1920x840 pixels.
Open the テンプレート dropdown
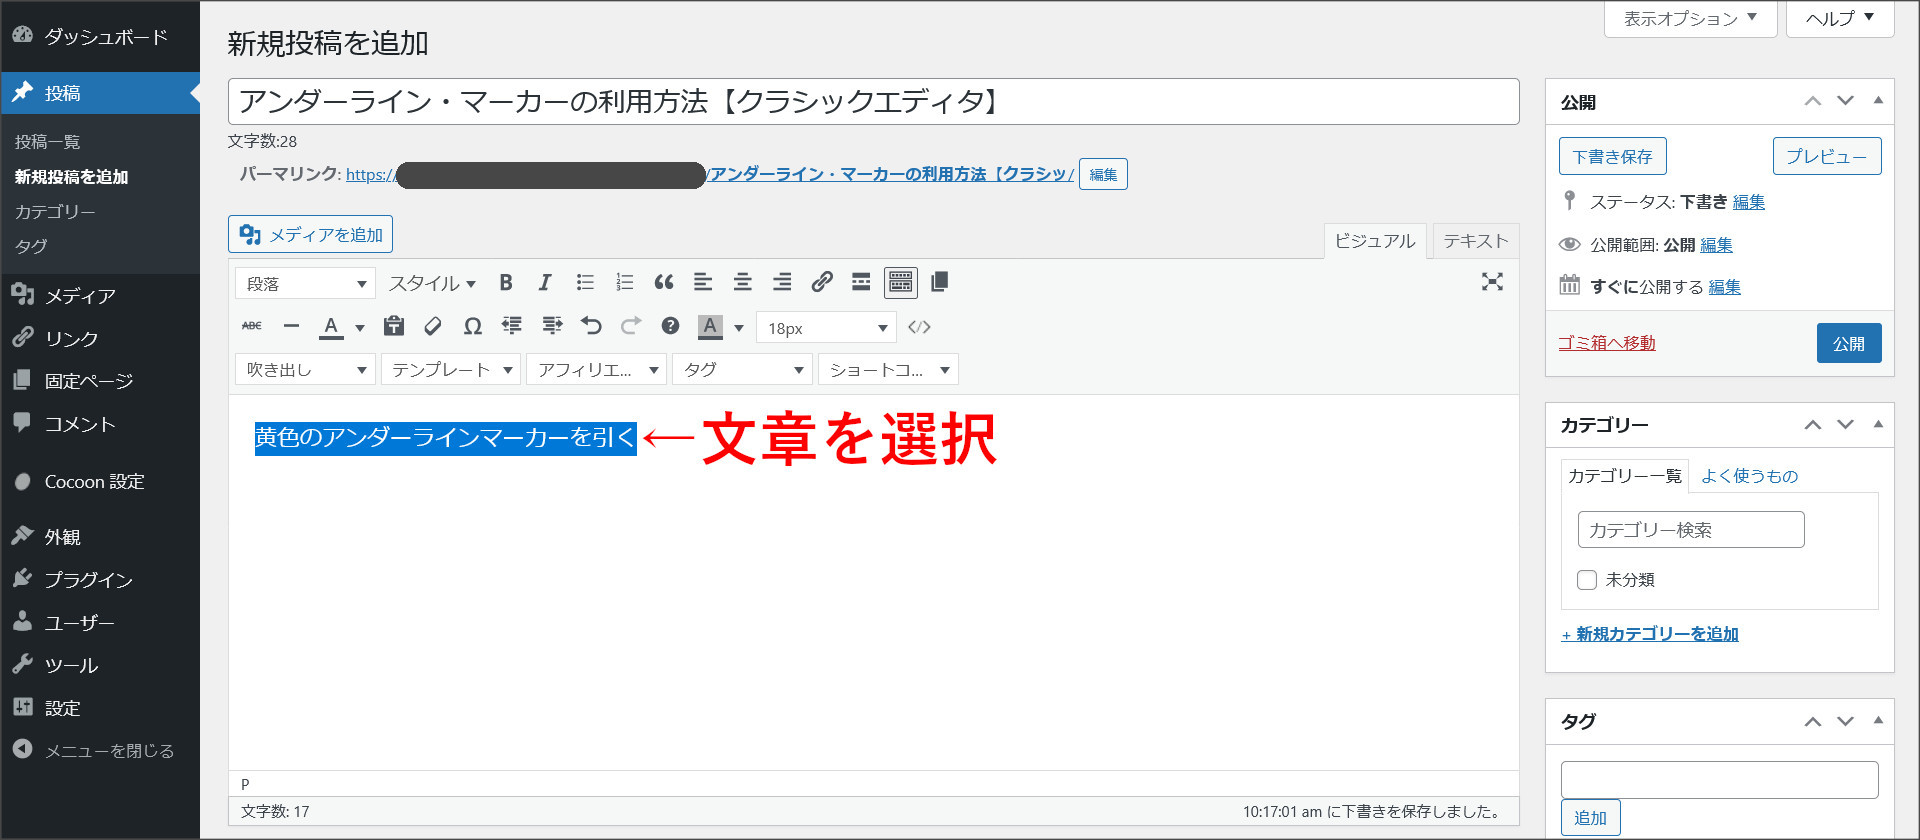(x=451, y=370)
